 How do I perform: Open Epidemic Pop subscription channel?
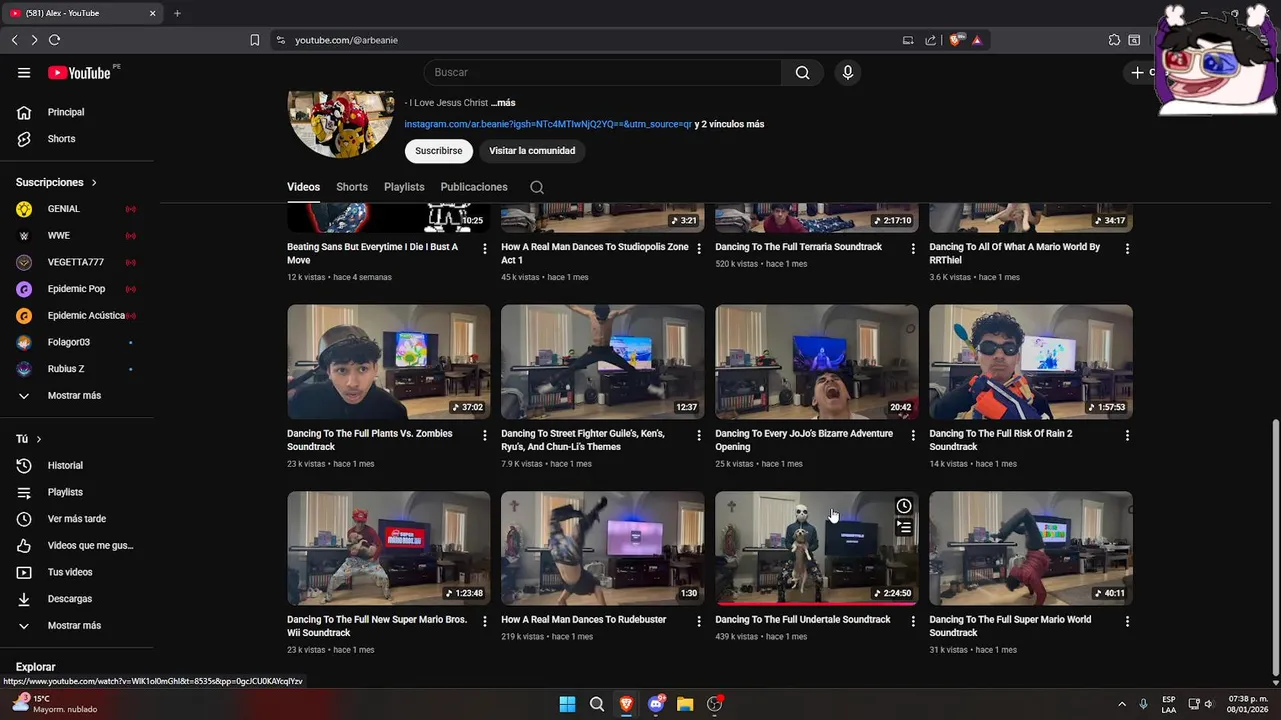click(77, 289)
